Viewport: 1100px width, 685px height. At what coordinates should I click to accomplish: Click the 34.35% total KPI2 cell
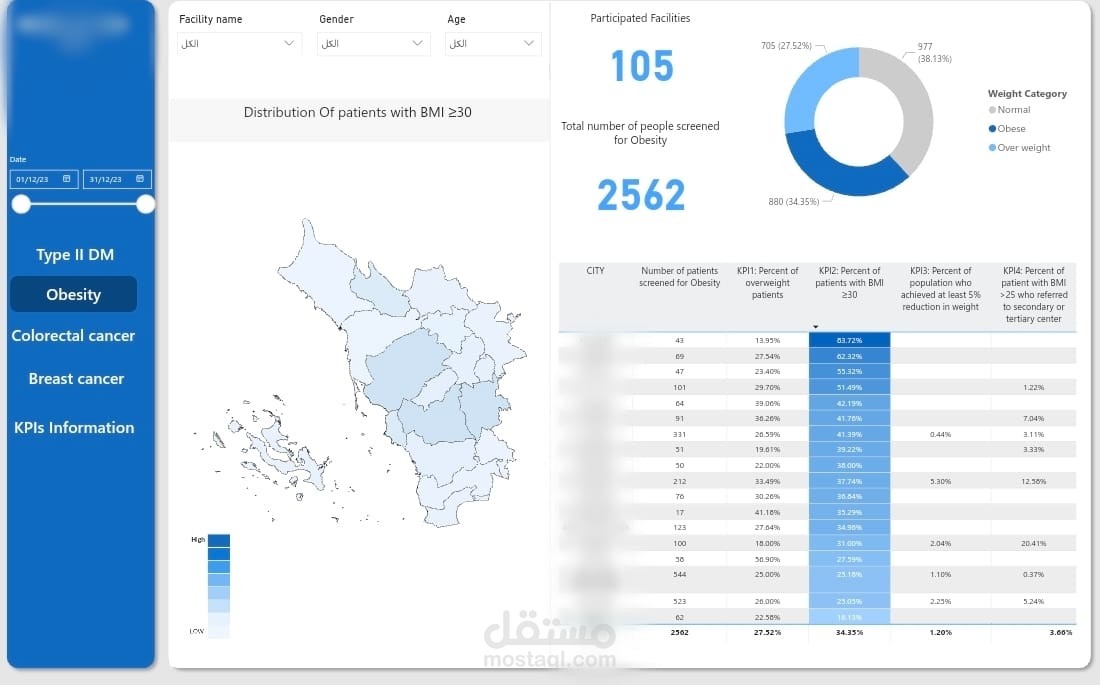pyautogui.click(x=849, y=632)
